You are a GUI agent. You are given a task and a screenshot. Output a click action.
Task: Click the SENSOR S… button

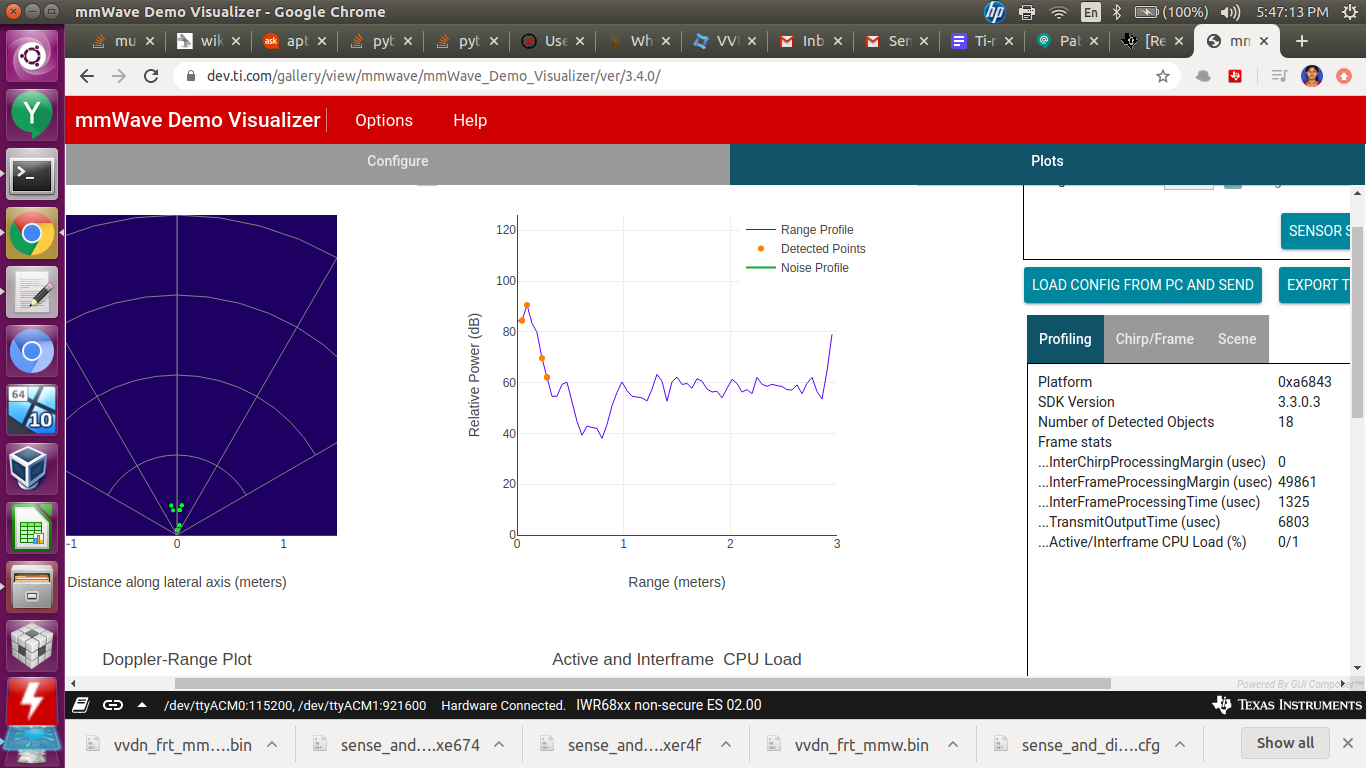(x=1316, y=231)
